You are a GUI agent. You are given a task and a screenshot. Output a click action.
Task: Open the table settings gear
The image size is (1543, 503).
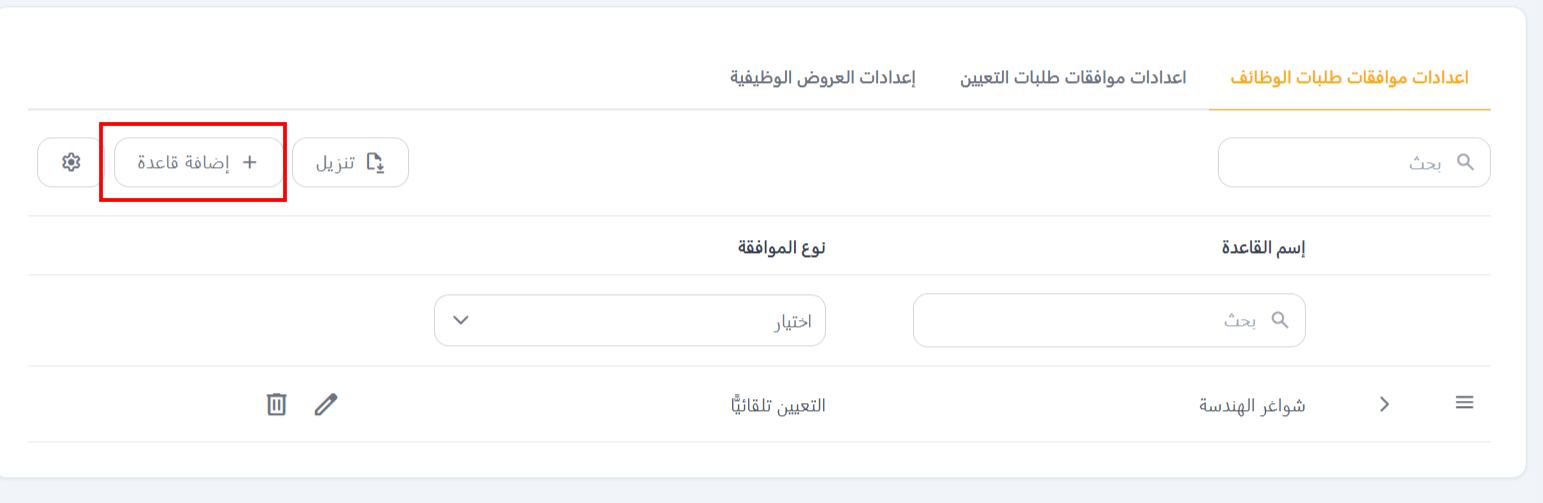click(x=70, y=162)
